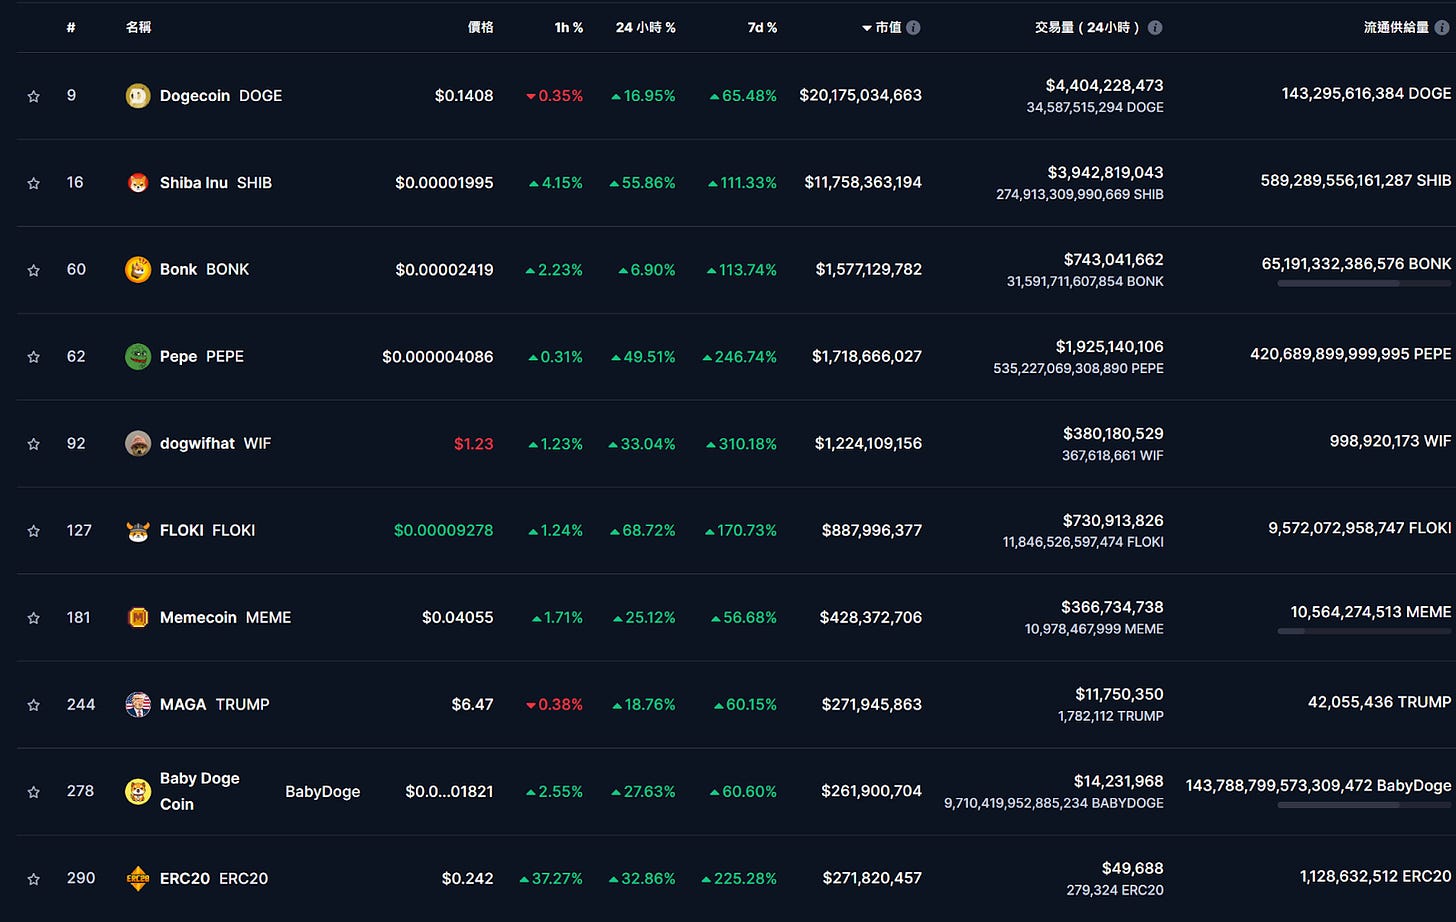Click the Bonk circulating supply progress bar
The height and width of the screenshot is (922, 1456).
pos(1364,284)
